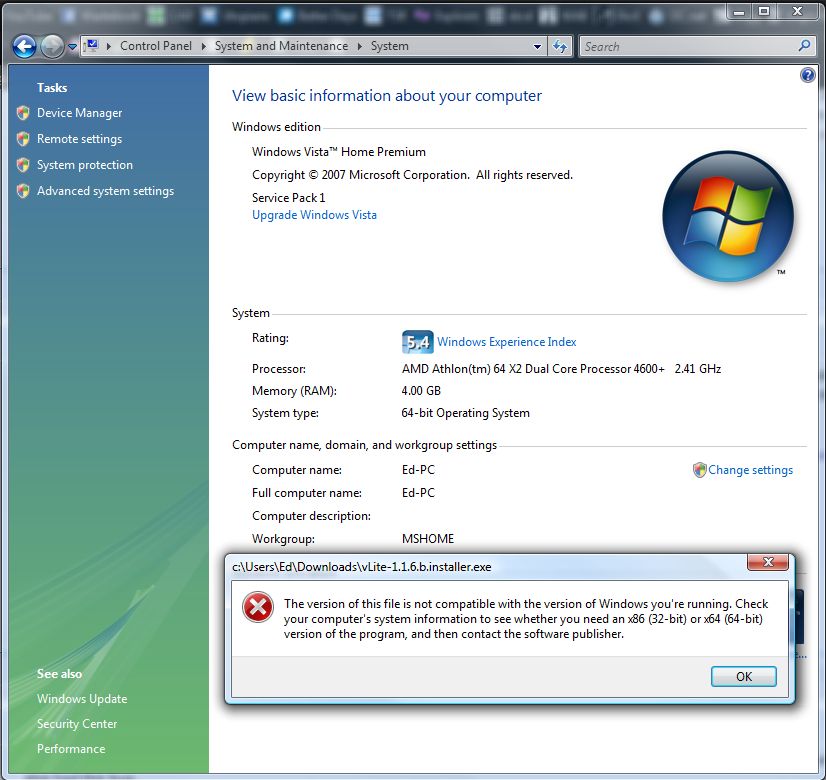The height and width of the screenshot is (780, 826).
Task: Click the error dialog title bar path
Action: point(362,567)
